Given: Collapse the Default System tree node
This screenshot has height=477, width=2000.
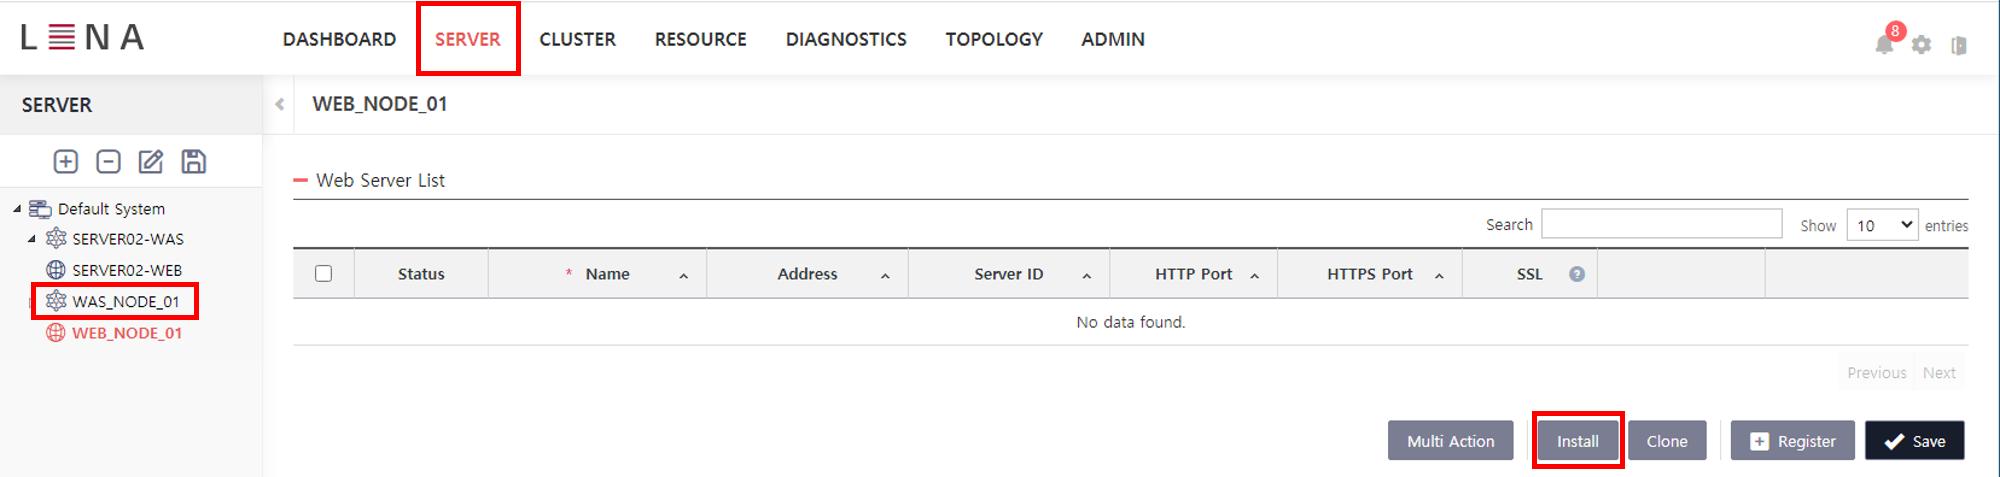Looking at the screenshot, I should pos(17,209).
